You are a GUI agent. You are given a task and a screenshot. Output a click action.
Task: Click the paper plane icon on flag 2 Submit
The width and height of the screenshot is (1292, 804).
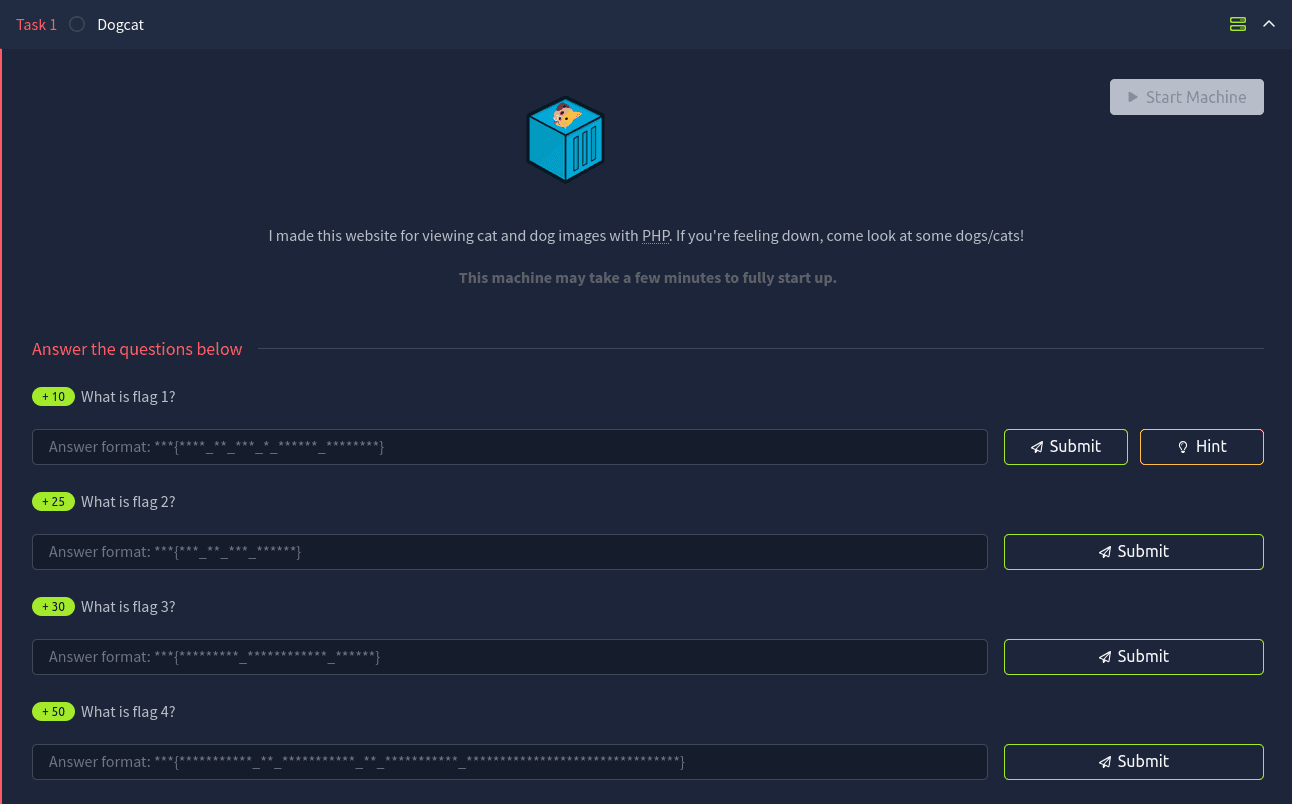[1105, 552]
